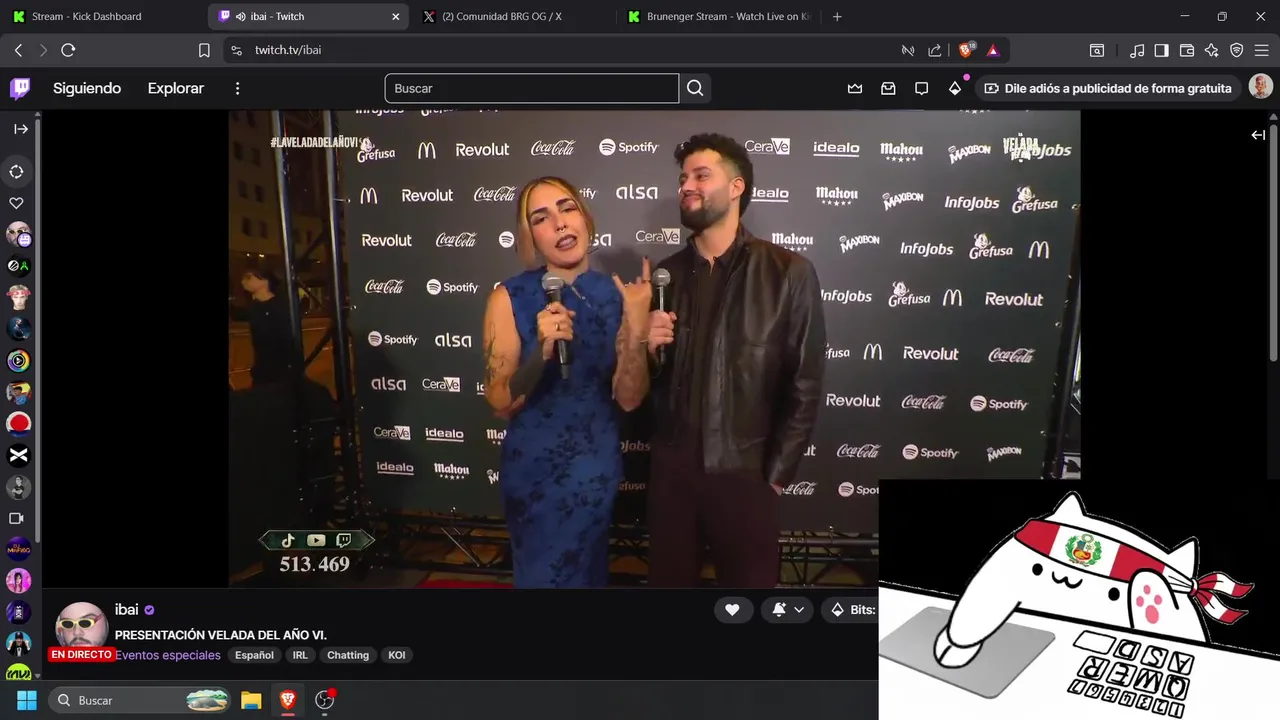
Task: Switch to Stream - Kick Dashboard tab
Action: pos(102,16)
